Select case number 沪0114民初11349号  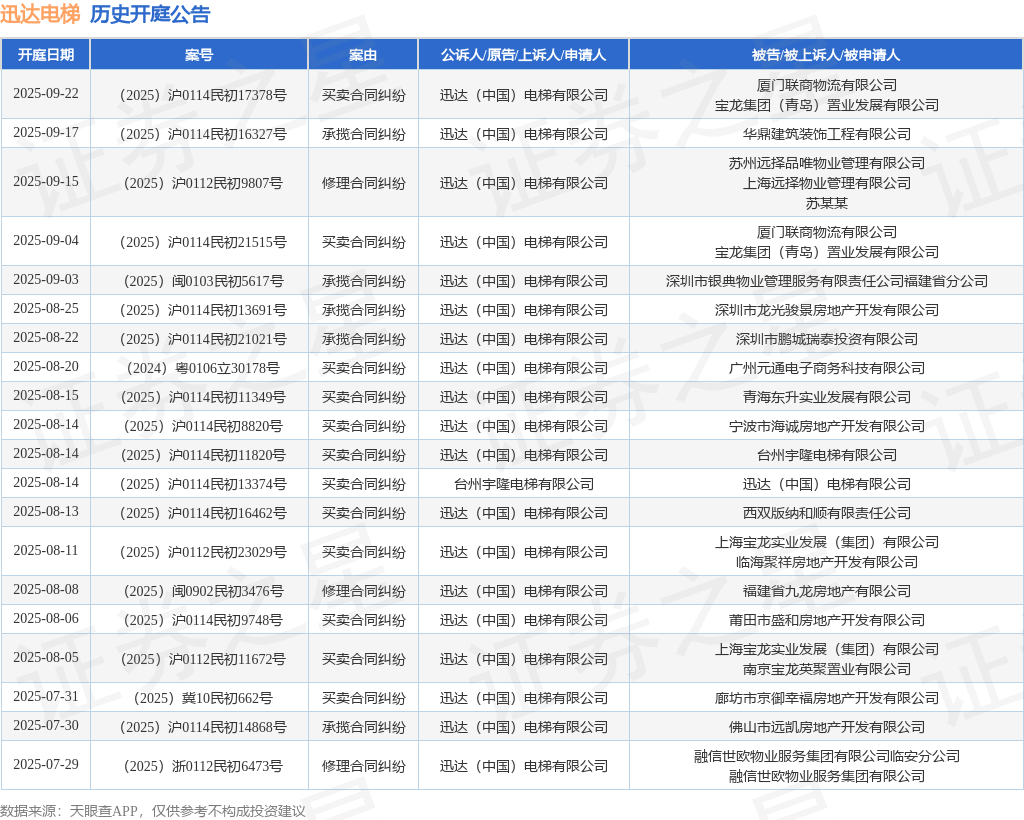[203, 397]
